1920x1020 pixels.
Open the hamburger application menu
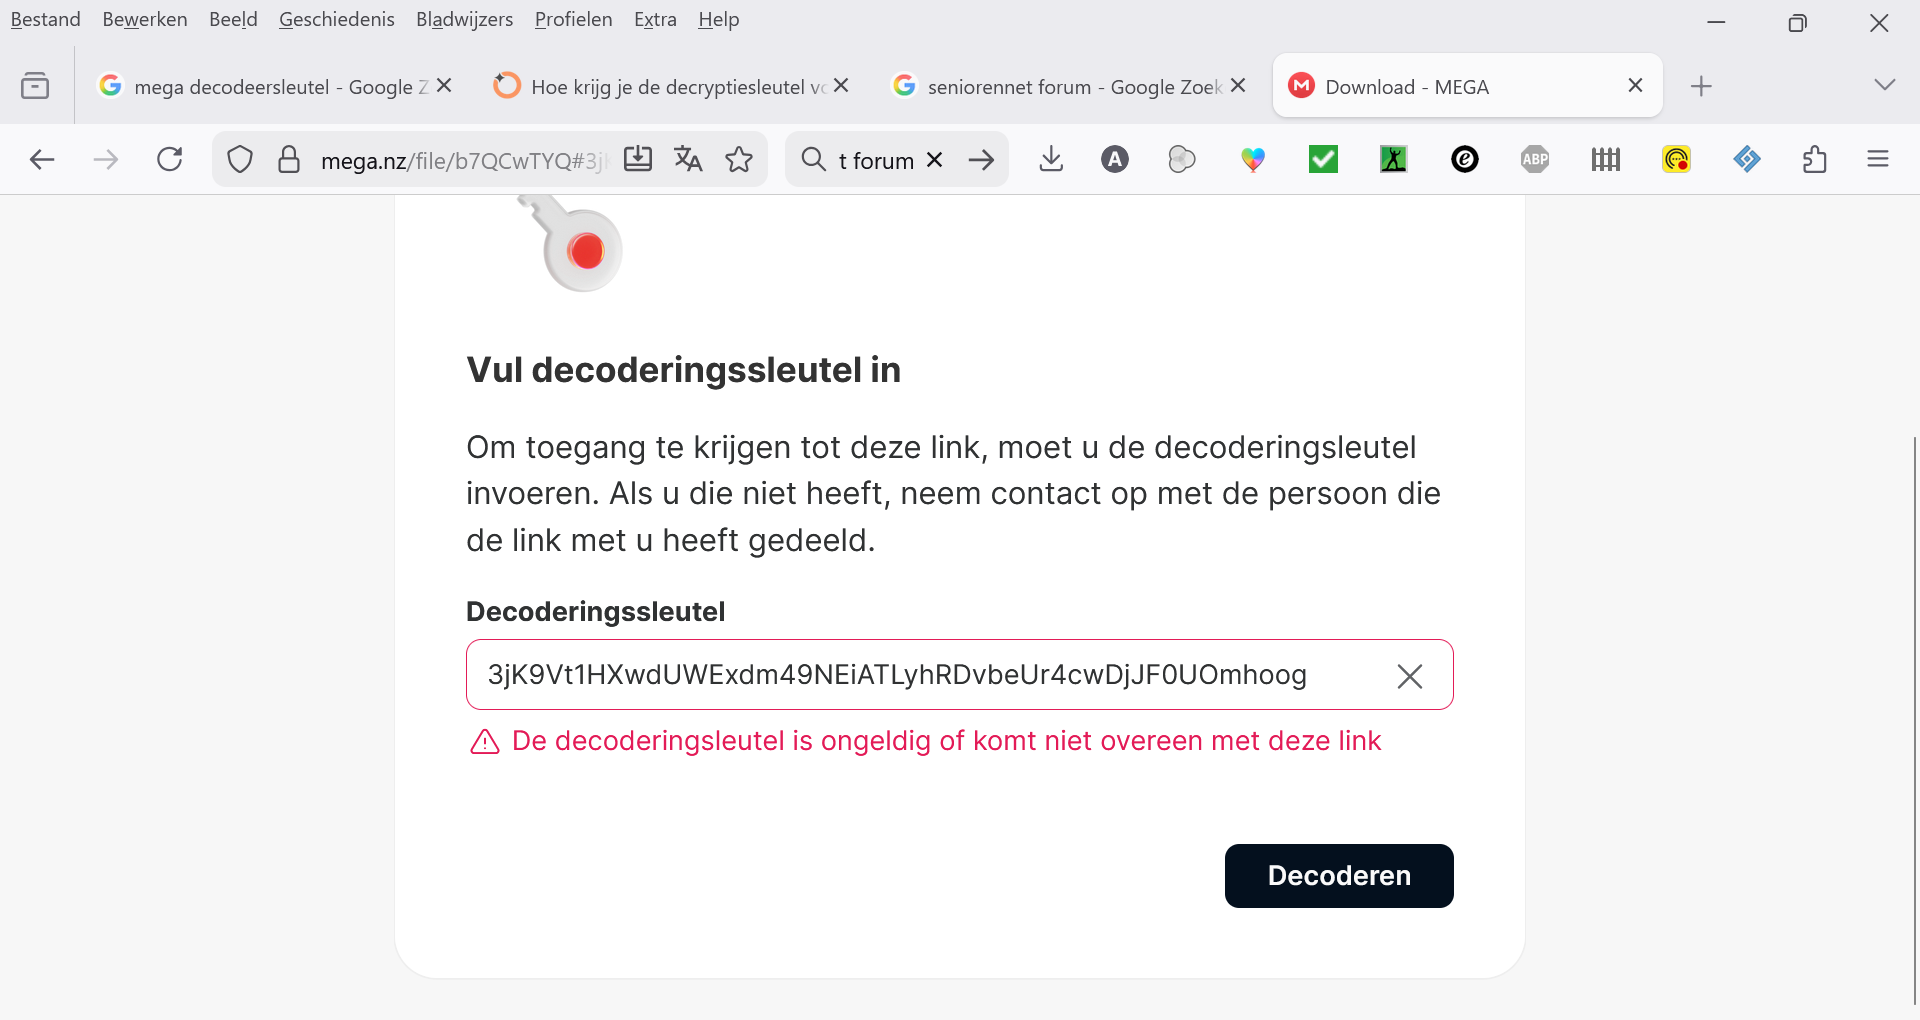point(1879,159)
